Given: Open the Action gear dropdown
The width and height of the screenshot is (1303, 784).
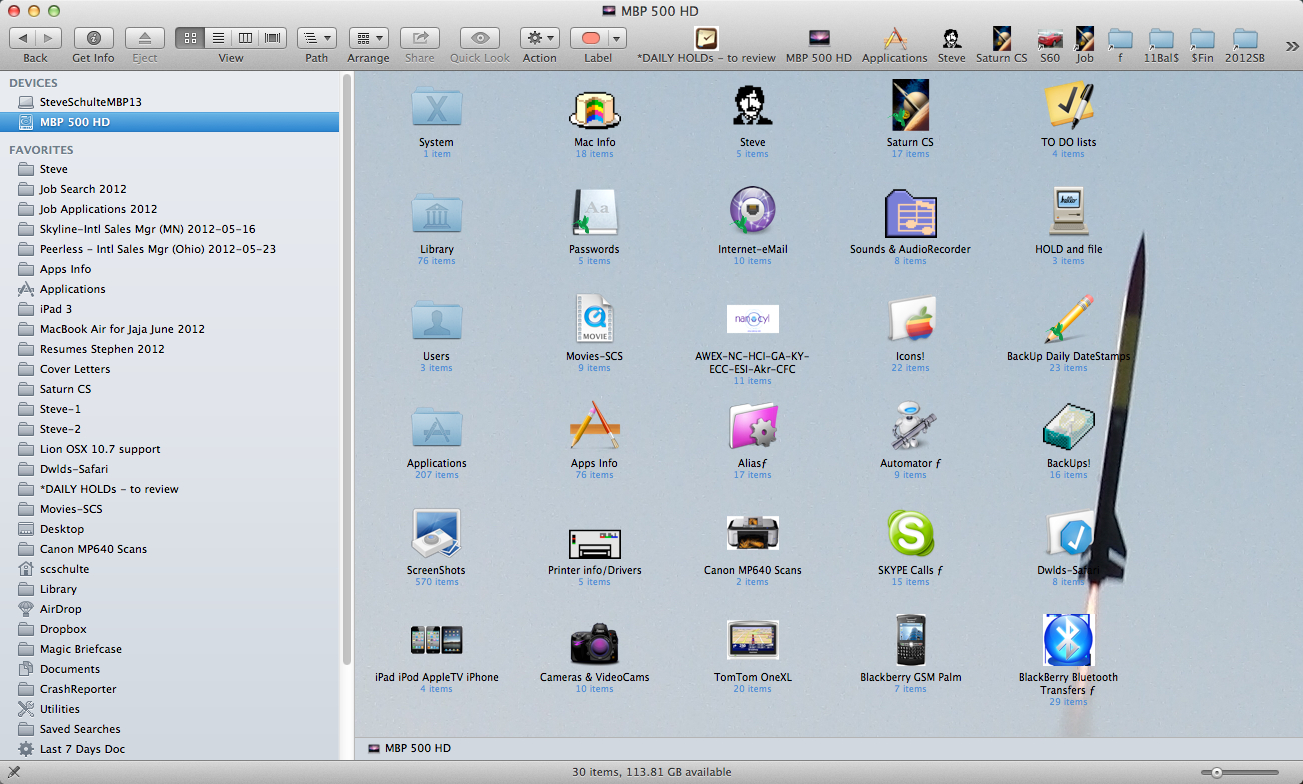Looking at the screenshot, I should (539, 38).
